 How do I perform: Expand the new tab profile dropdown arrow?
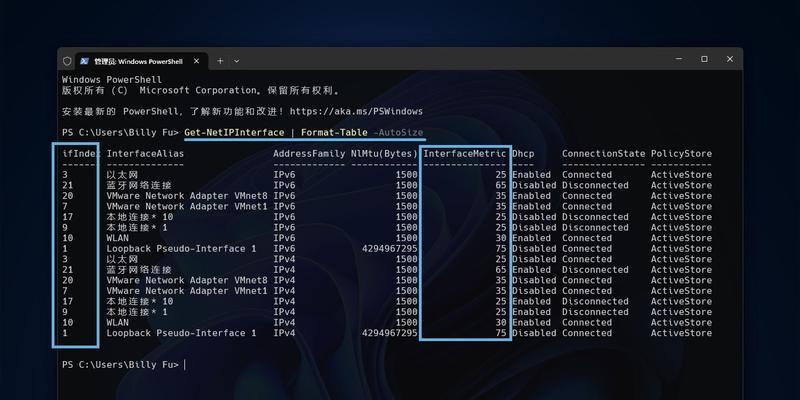tap(237, 61)
